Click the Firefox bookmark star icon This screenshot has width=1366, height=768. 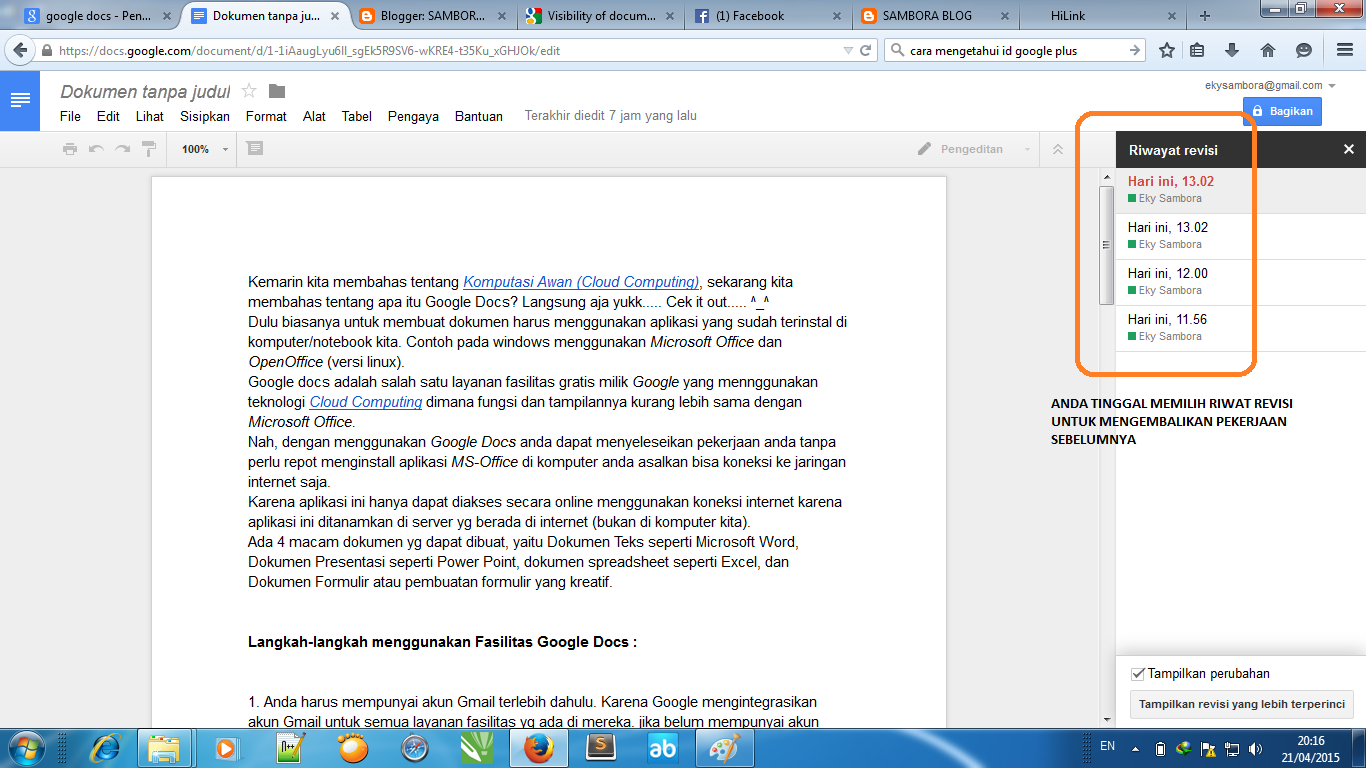1165,50
